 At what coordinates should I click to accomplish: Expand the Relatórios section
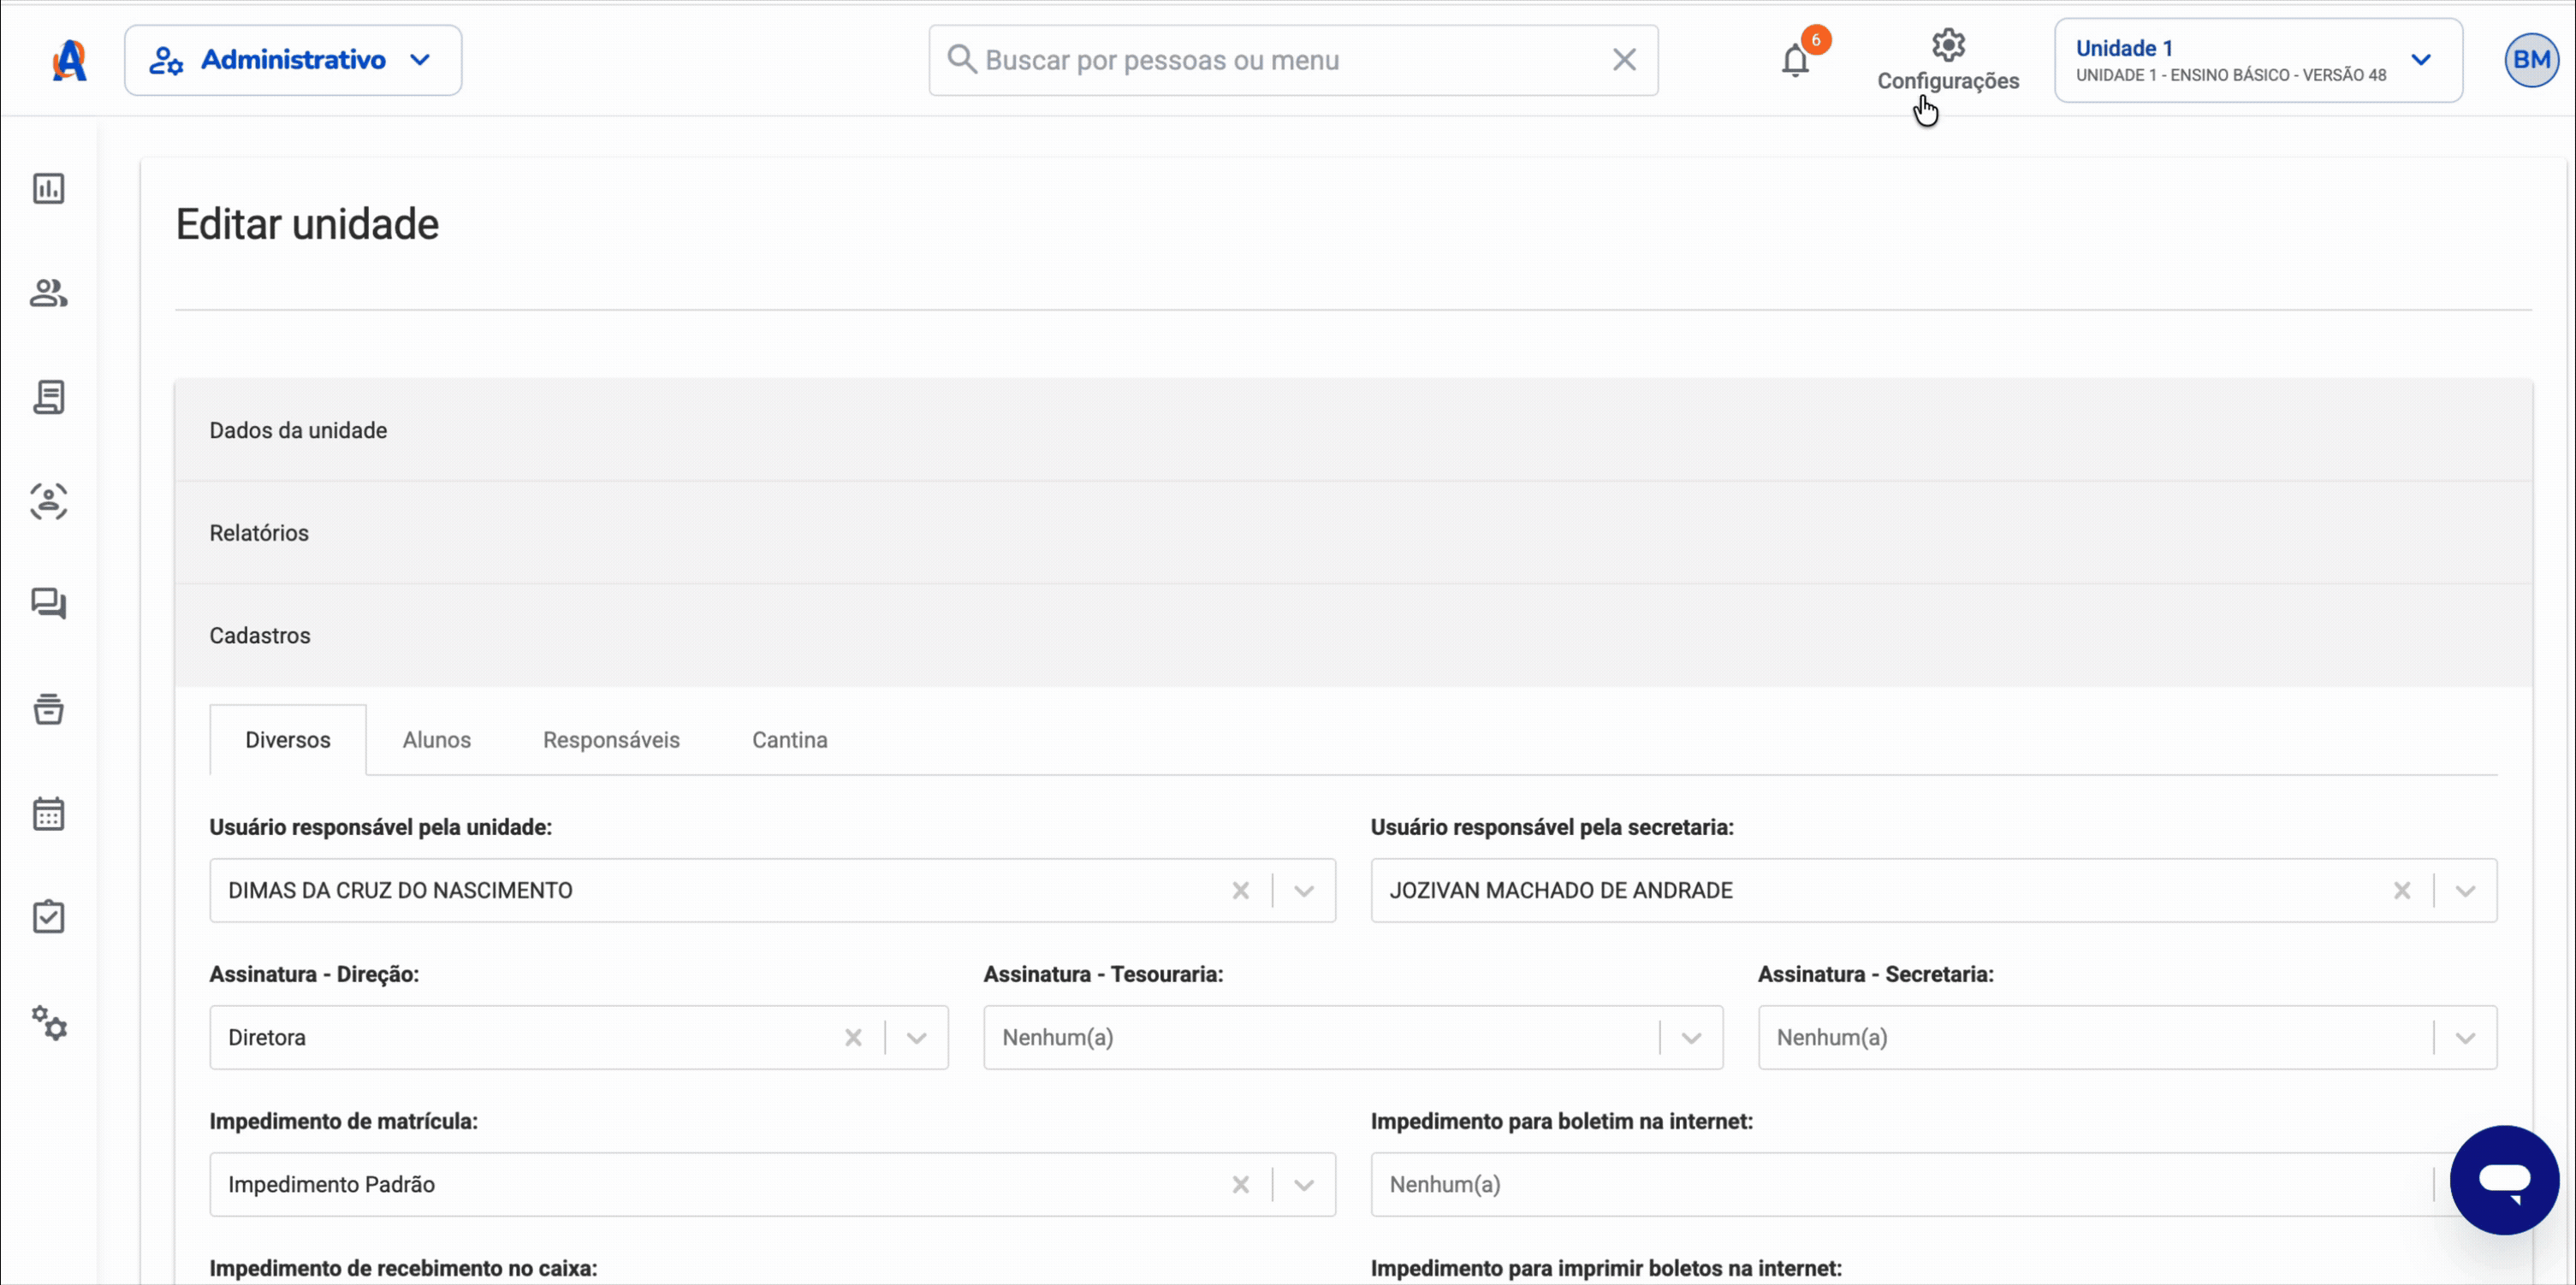tap(1353, 533)
